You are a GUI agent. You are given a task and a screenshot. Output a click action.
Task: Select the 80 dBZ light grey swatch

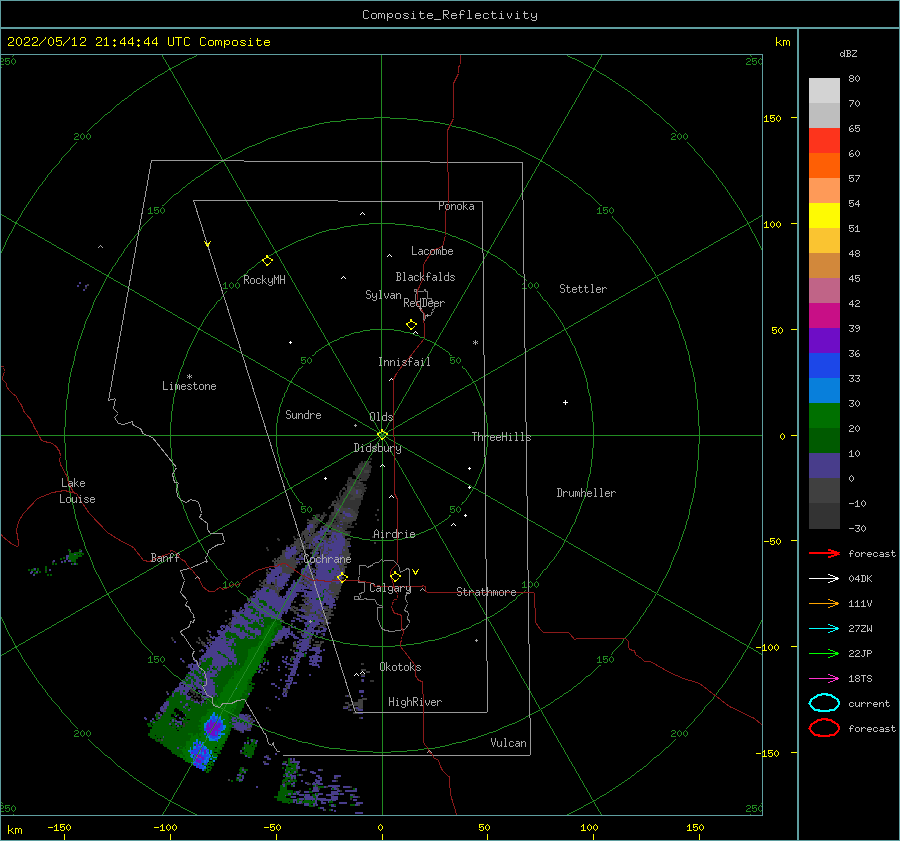coord(824,91)
